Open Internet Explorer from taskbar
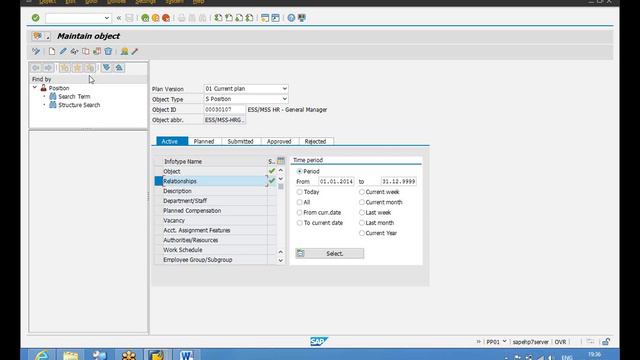The width and height of the screenshot is (640, 360). (x=42, y=355)
